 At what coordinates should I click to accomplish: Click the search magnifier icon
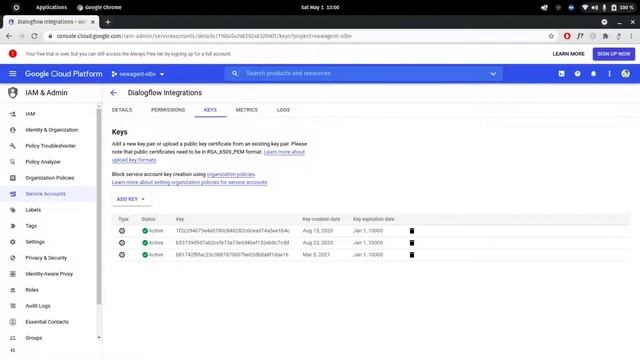point(235,74)
